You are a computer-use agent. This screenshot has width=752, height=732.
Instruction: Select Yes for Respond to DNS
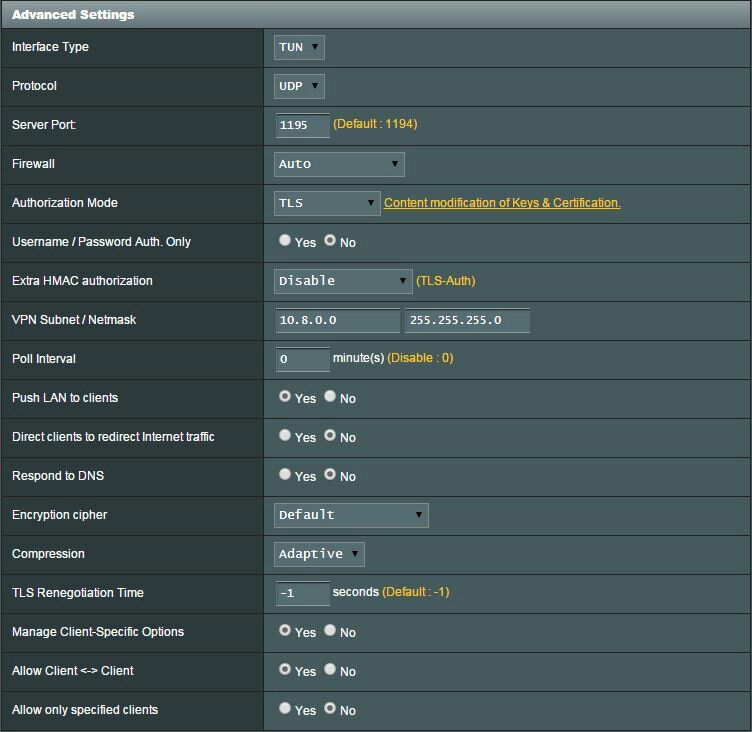[x=285, y=474]
